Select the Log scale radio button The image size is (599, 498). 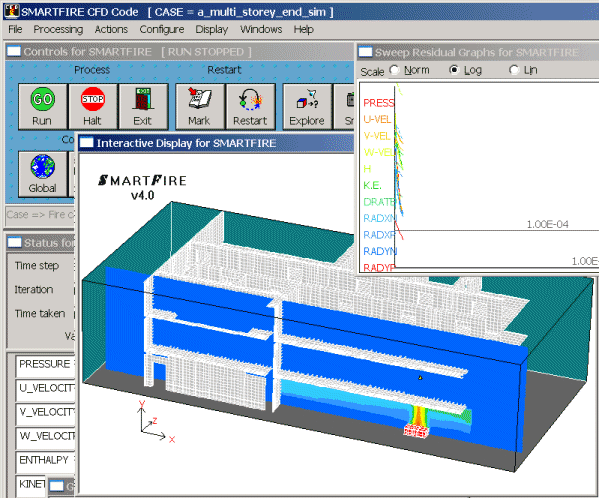point(454,70)
